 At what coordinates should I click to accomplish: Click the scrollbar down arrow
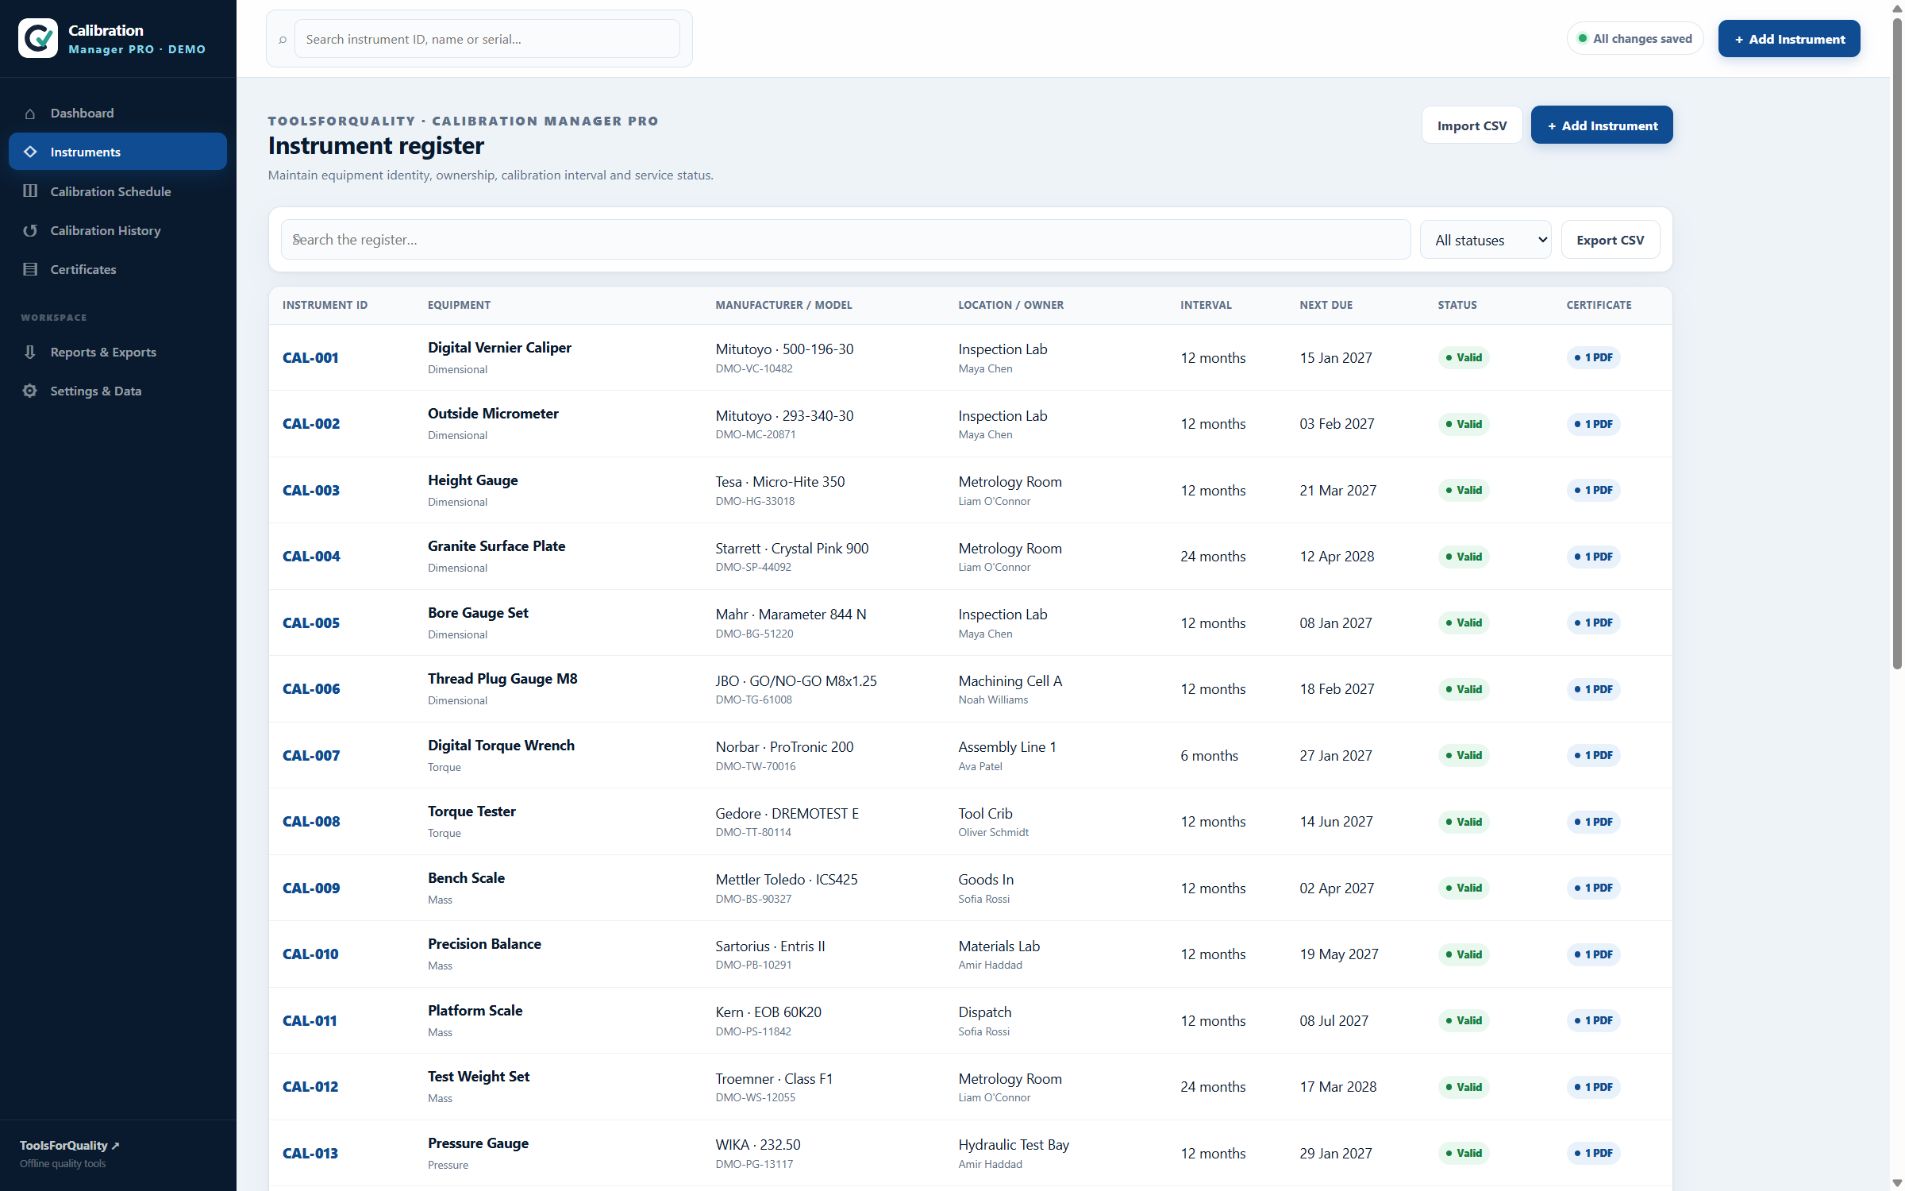1897,1183
